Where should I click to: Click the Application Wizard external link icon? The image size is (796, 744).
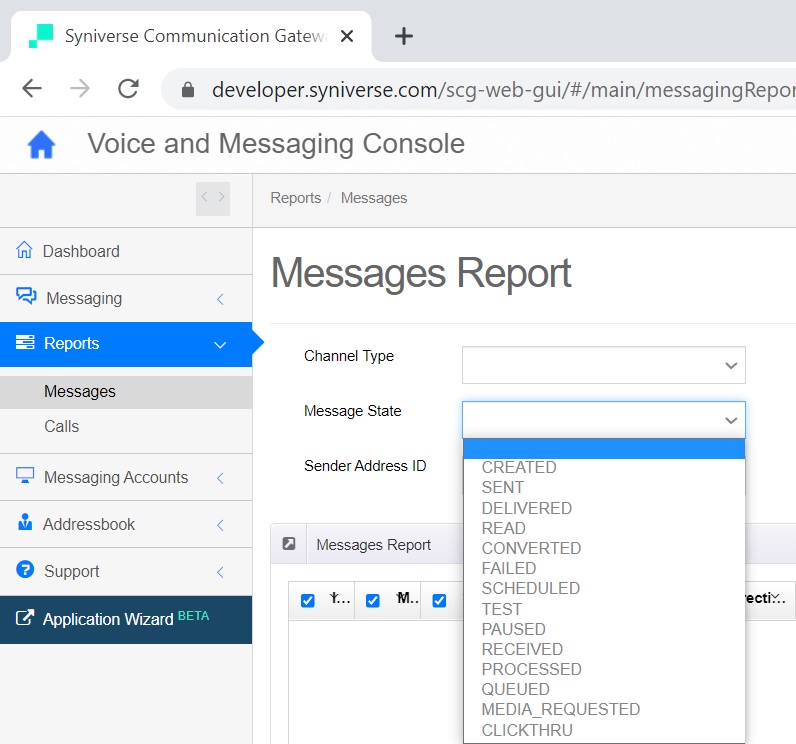[x=25, y=618]
